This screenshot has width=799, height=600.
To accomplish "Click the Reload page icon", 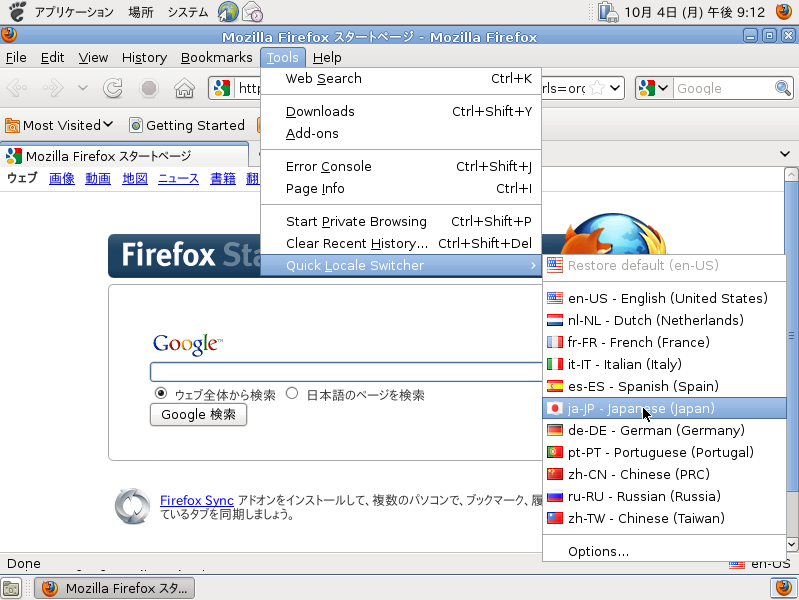I will [x=114, y=89].
